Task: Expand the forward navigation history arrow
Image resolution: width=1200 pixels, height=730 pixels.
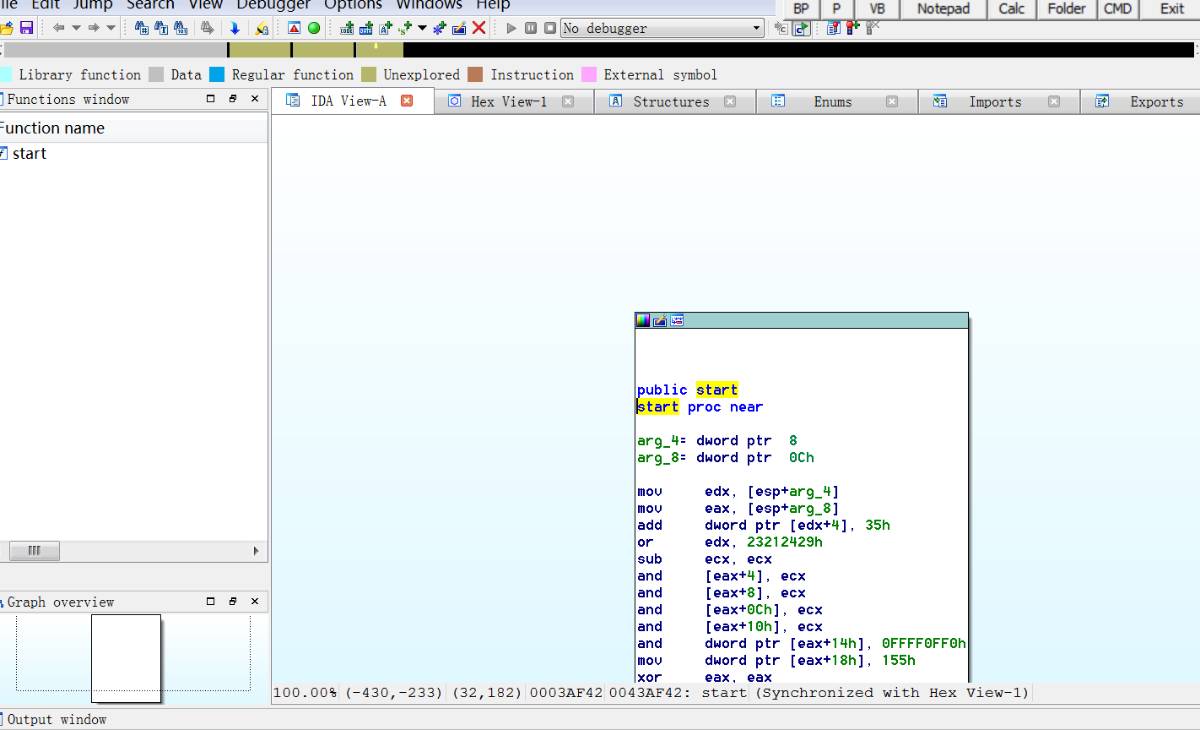Action: coord(110,28)
